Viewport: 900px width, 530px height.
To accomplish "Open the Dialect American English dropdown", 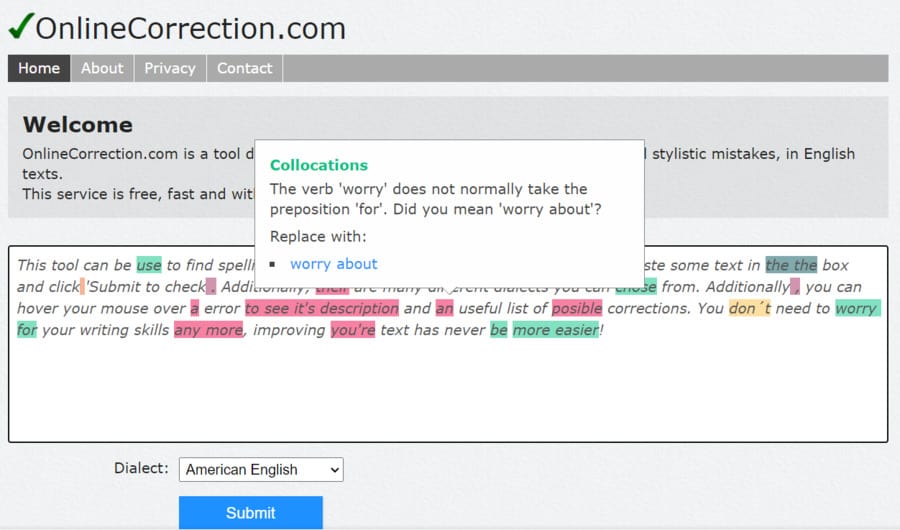I will (x=261, y=470).
